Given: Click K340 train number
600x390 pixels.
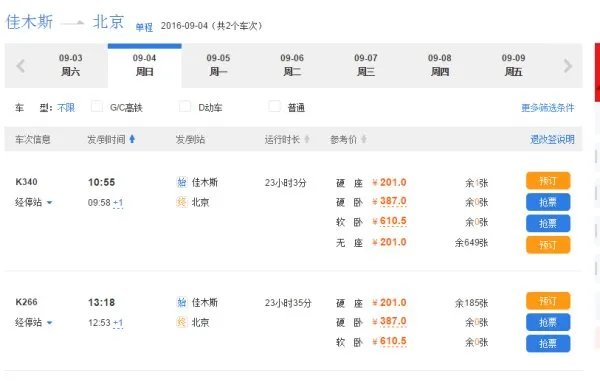Looking at the screenshot, I should click(x=26, y=182).
